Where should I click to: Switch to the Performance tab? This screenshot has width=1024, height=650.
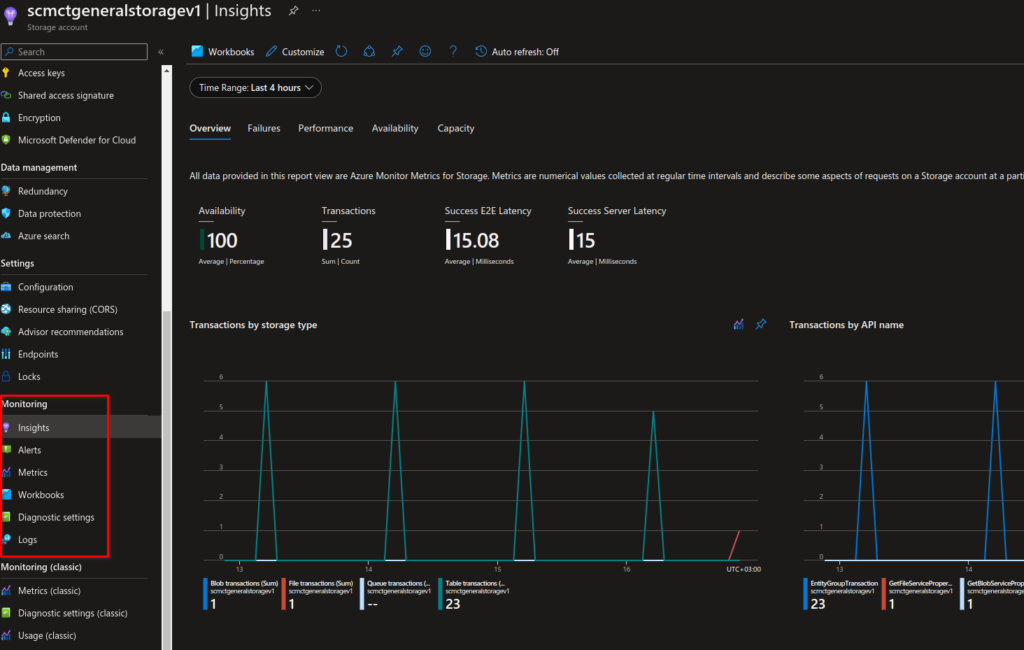pyautogui.click(x=325, y=128)
